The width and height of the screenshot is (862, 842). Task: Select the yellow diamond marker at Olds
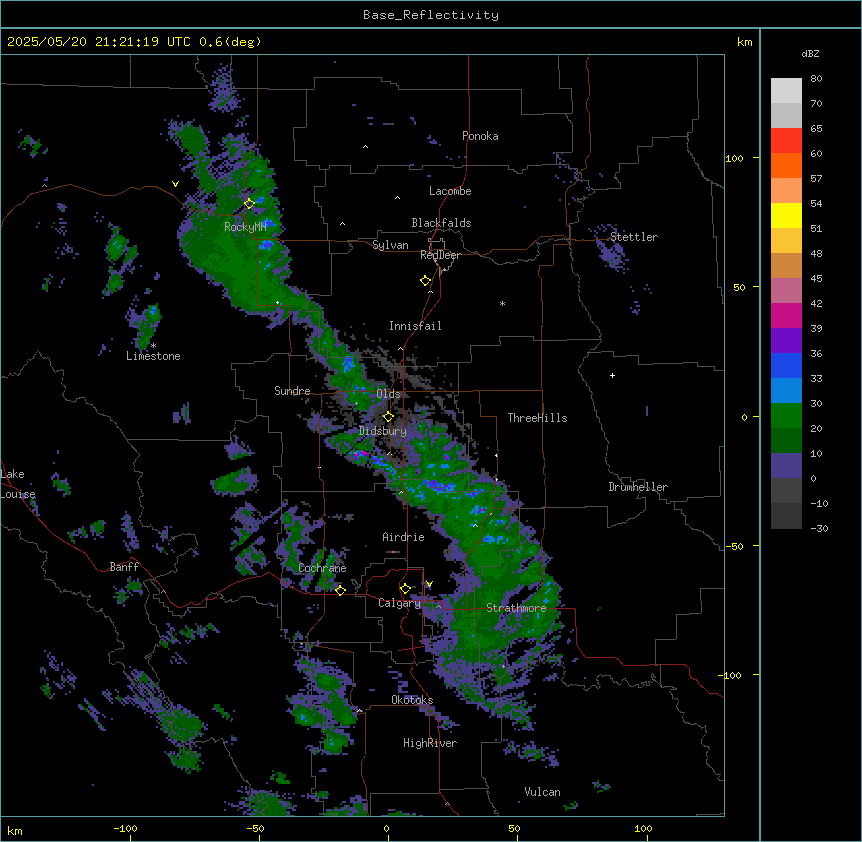[x=388, y=417]
